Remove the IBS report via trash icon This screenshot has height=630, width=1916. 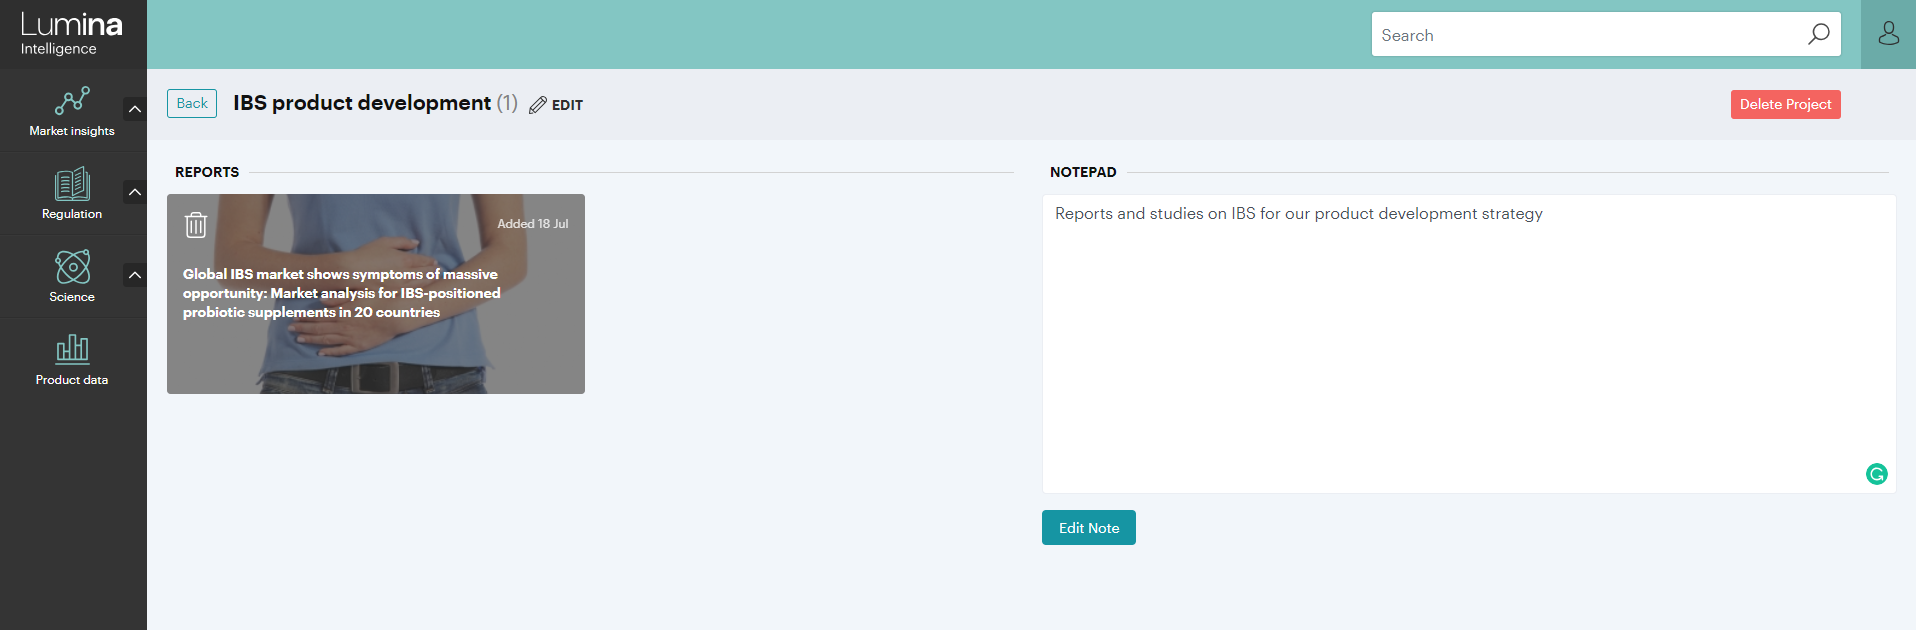196,225
